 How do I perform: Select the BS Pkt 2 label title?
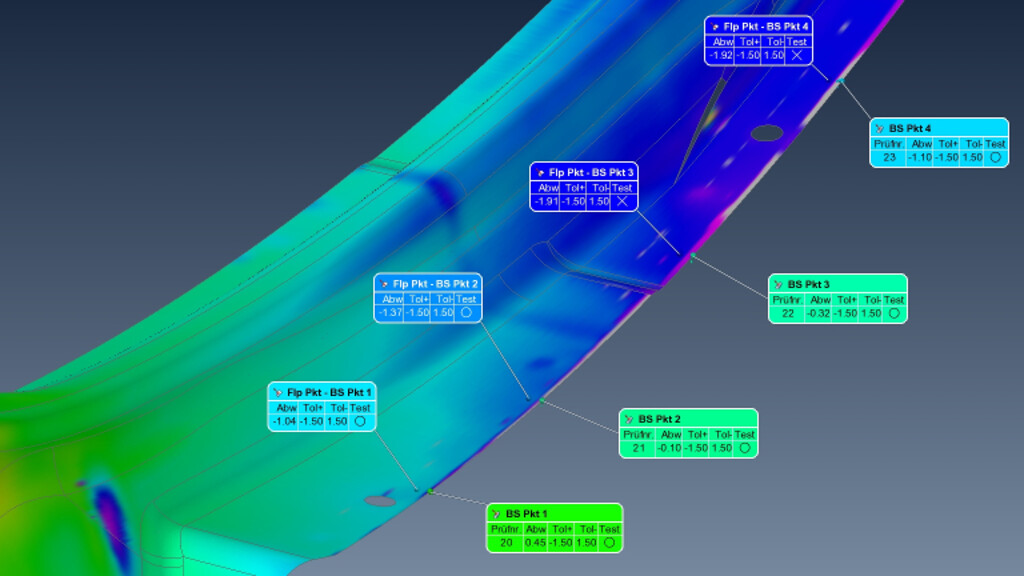pyautogui.click(x=659, y=419)
